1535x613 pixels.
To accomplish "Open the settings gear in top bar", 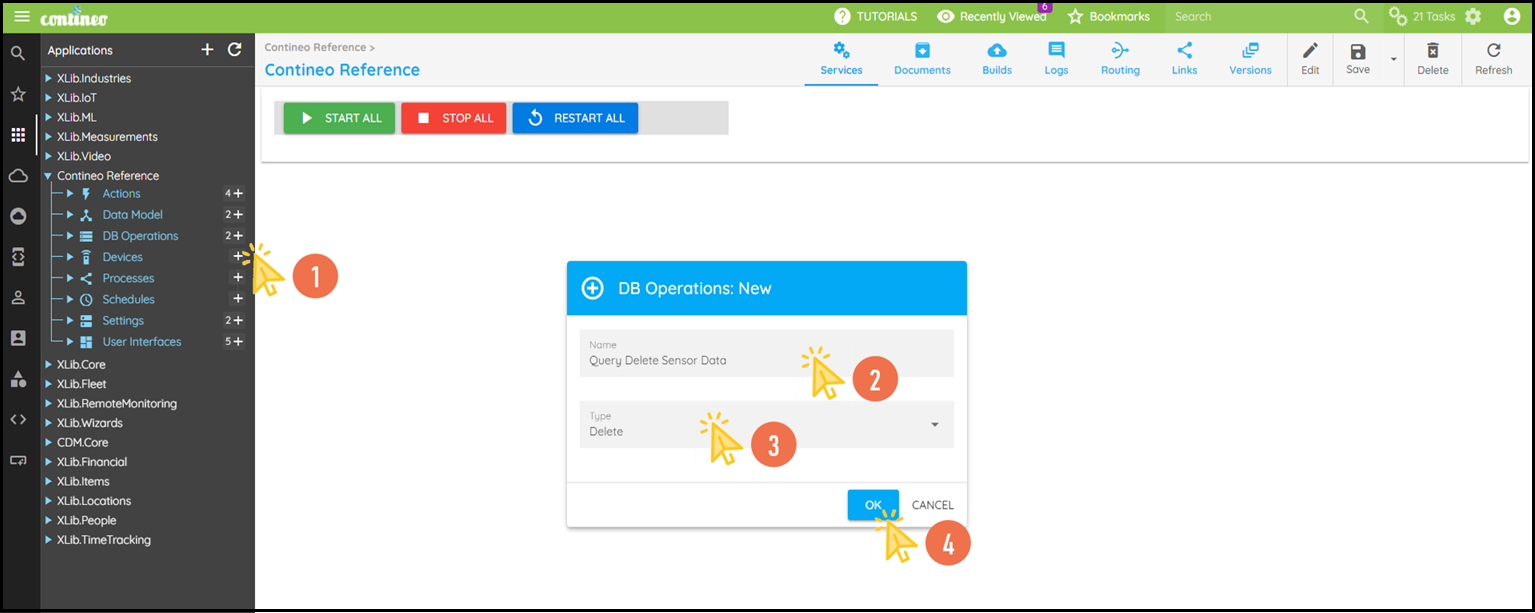I will pyautogui.click(x=1473, y=17).
